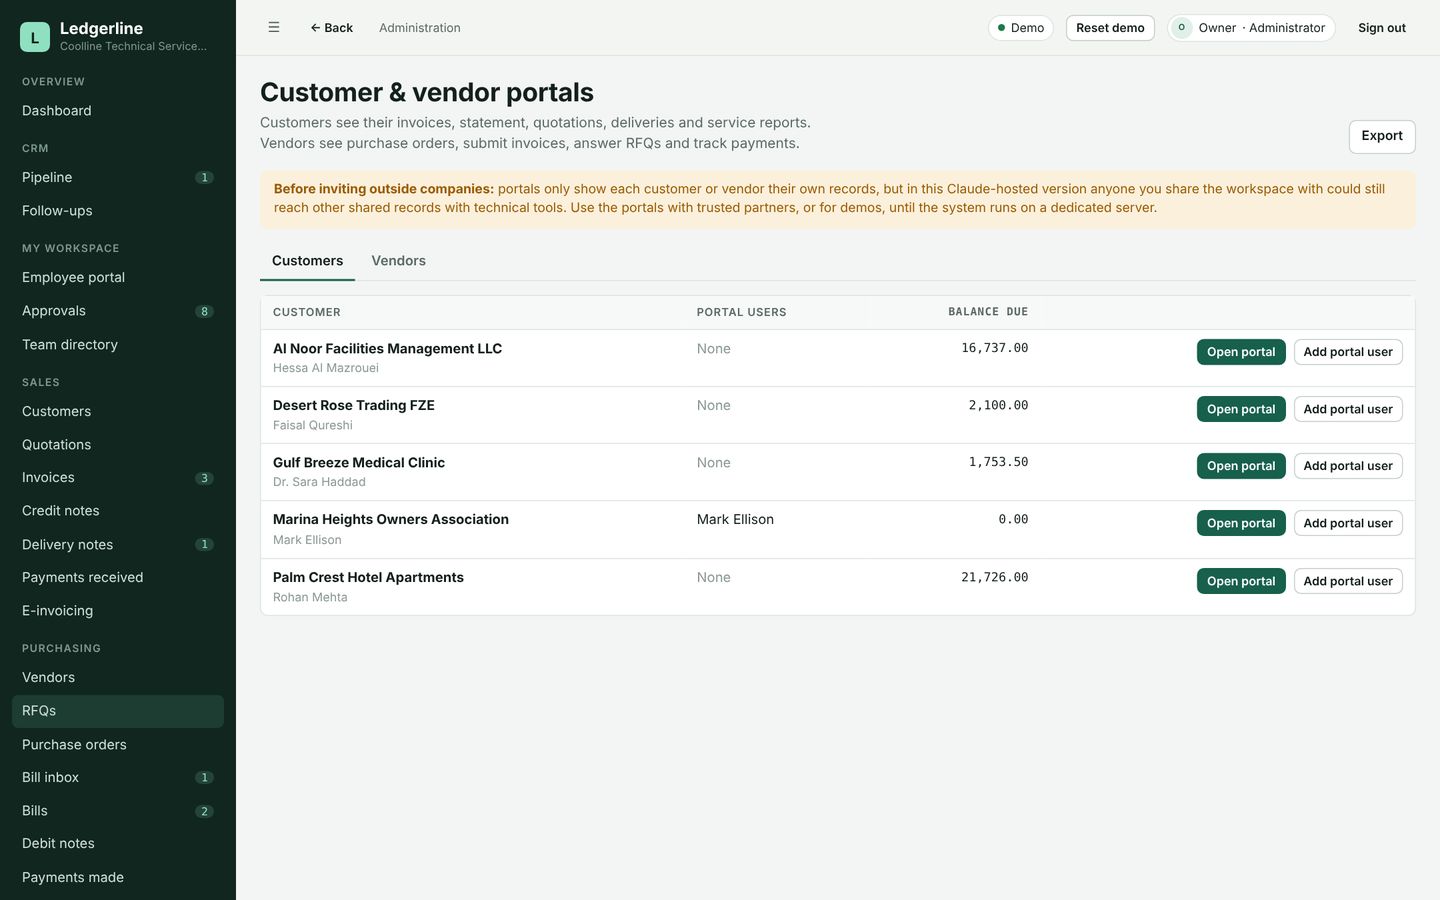Image resolution: width=1440 pixels, height=900 pixels.
Task: Open portal for Al Noor Facilities Management
Action: (1241, 352)
